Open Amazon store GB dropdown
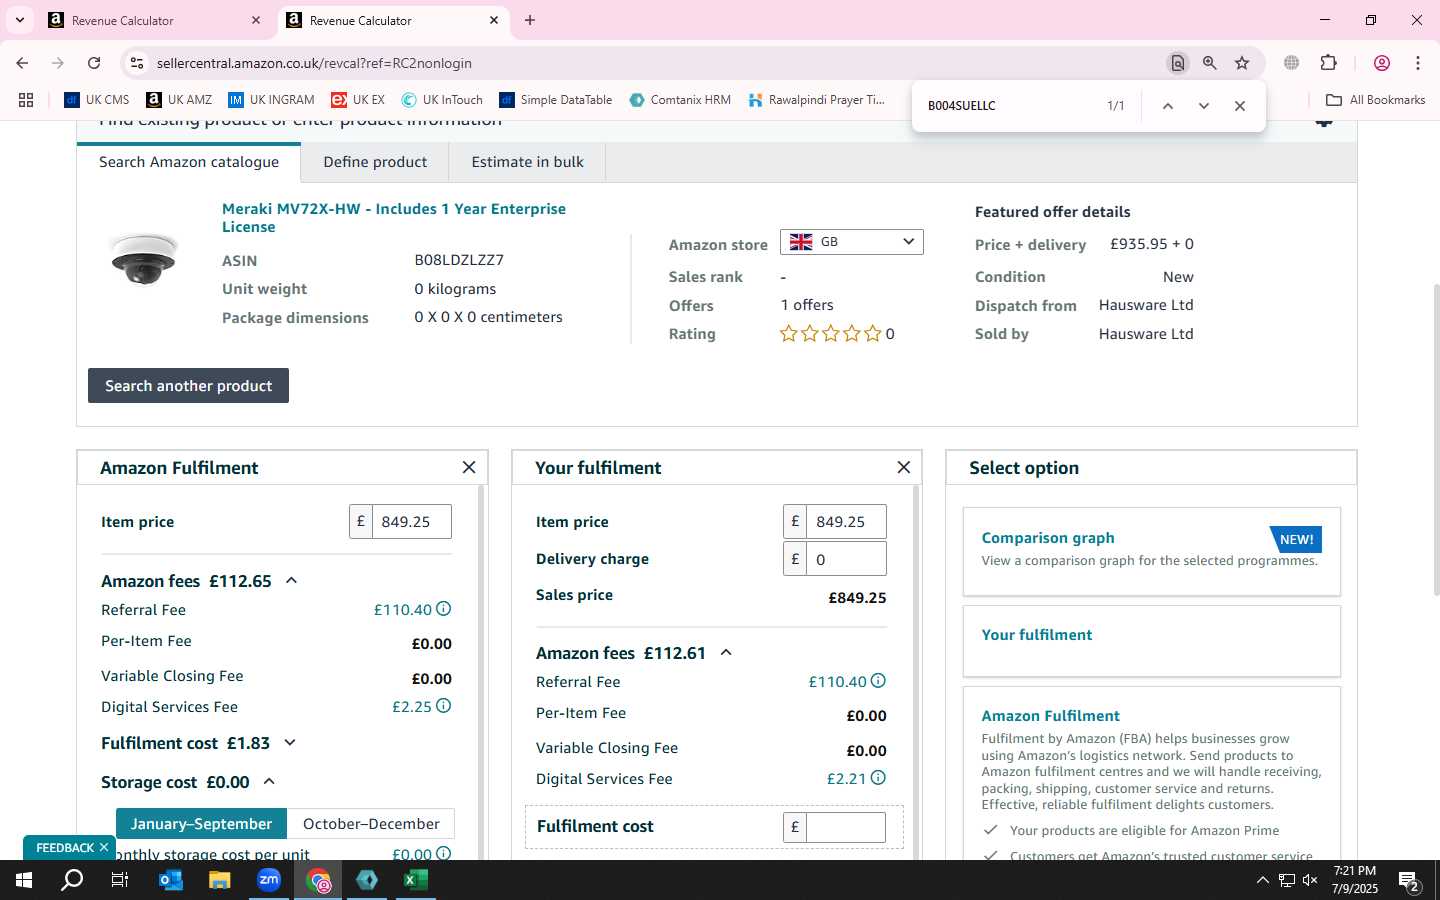1440x900 pixels. (x=852, y=242)
